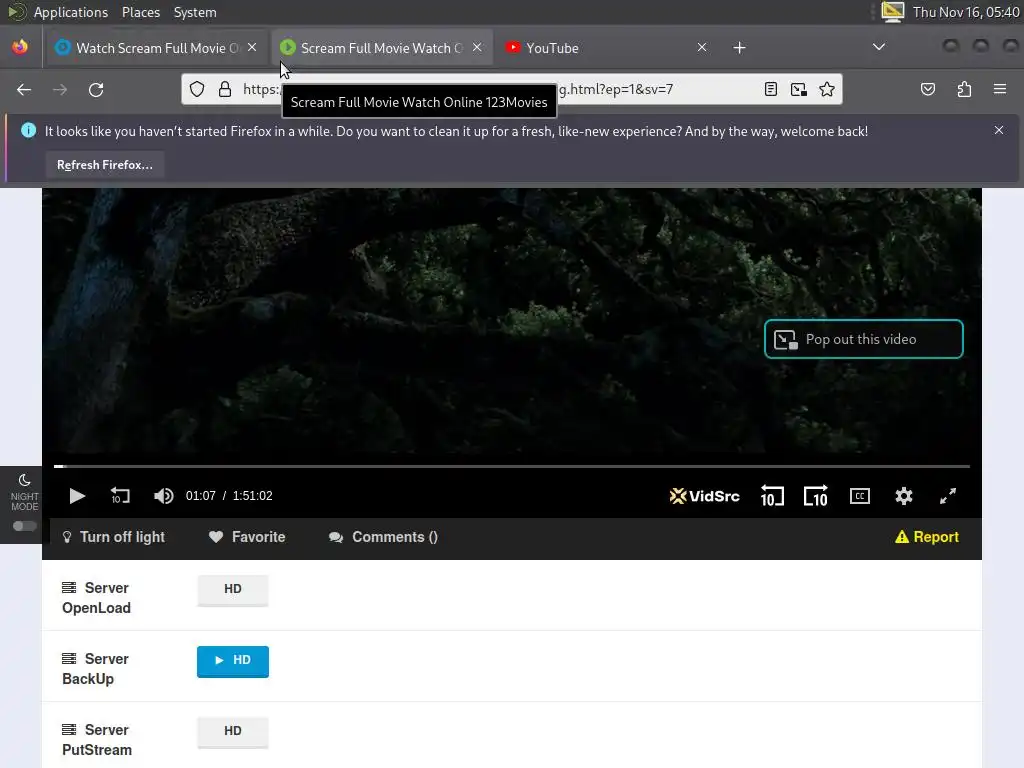Close the Scream Full Movie Watch Online tab
Screen dimensions: 1024x768
coord(477,47)
